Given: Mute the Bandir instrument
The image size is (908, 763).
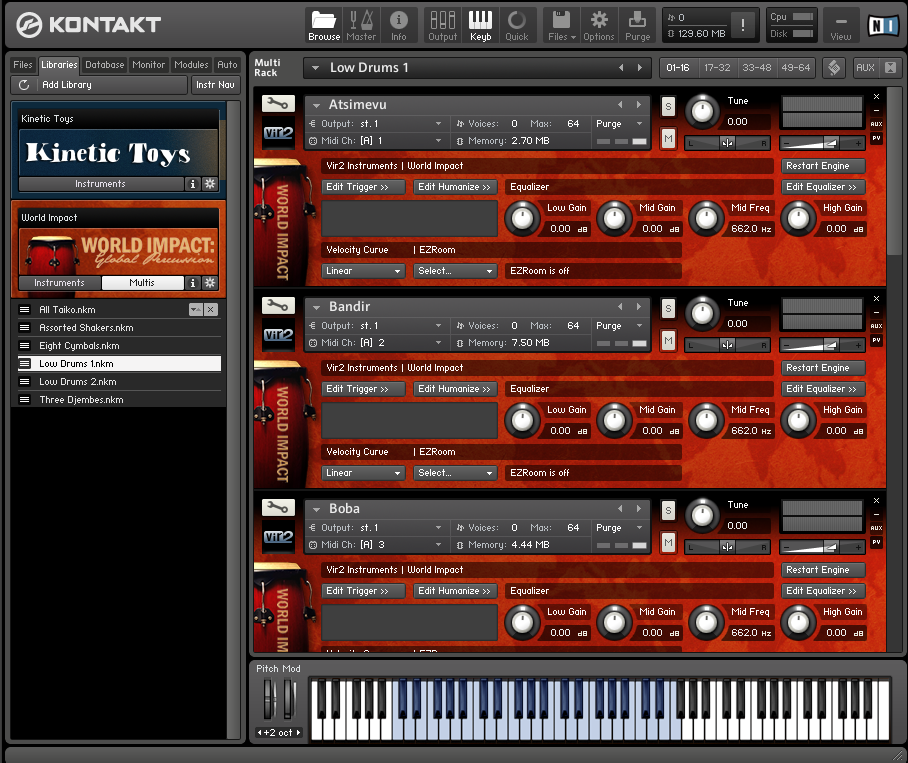Looking at the screenshot, I should point(668,340).
